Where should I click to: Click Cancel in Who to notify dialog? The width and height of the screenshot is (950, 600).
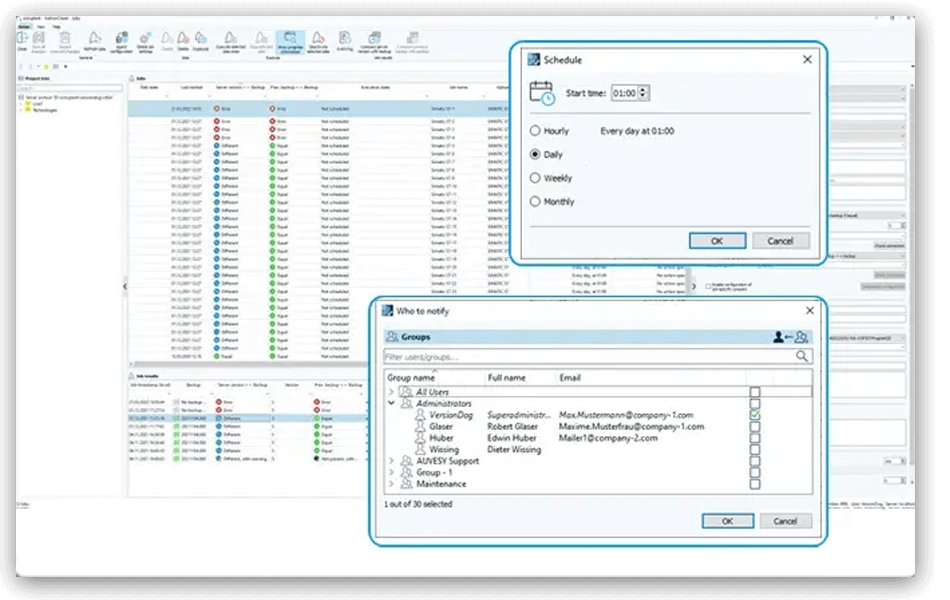[785, 521]
